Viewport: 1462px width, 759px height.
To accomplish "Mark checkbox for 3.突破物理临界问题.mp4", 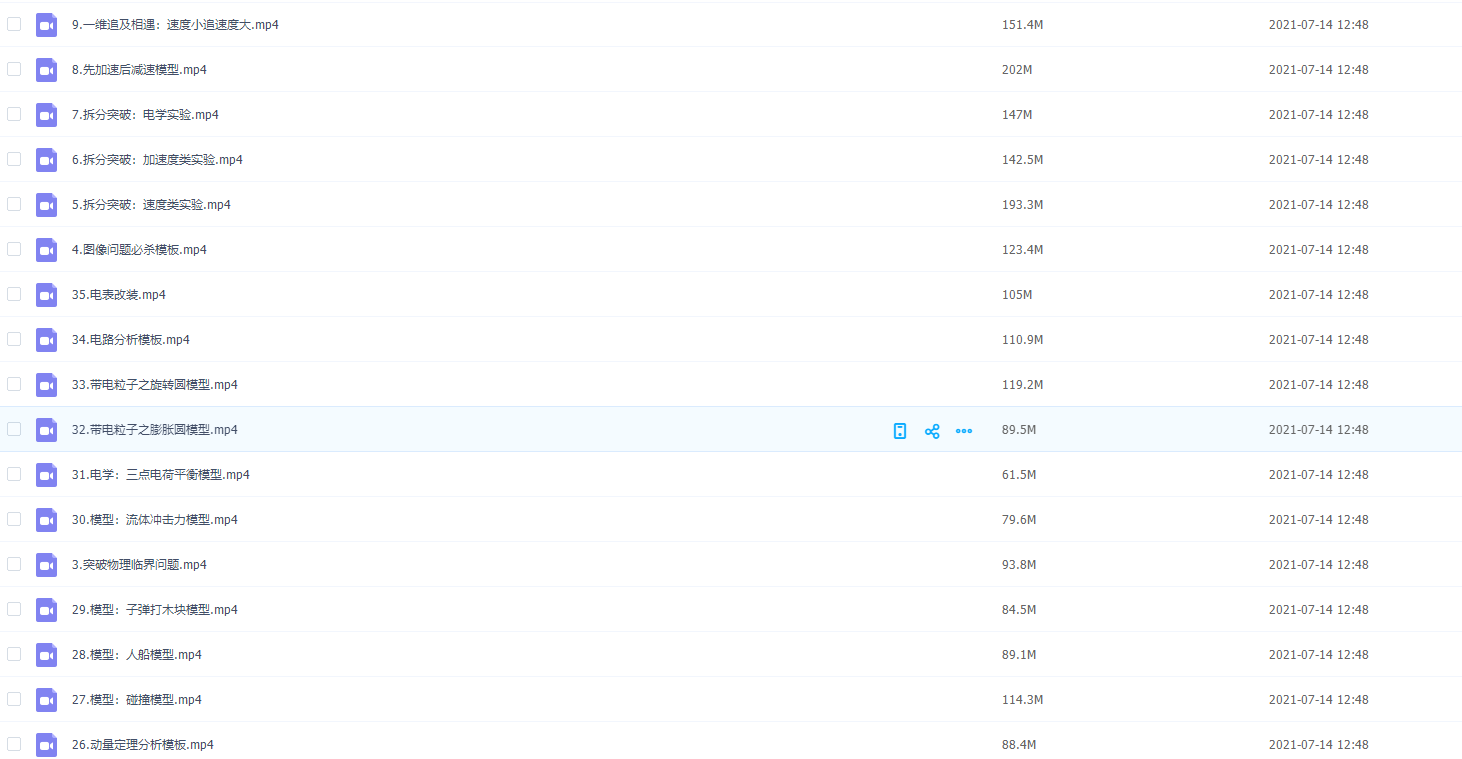I will (14, 564).
